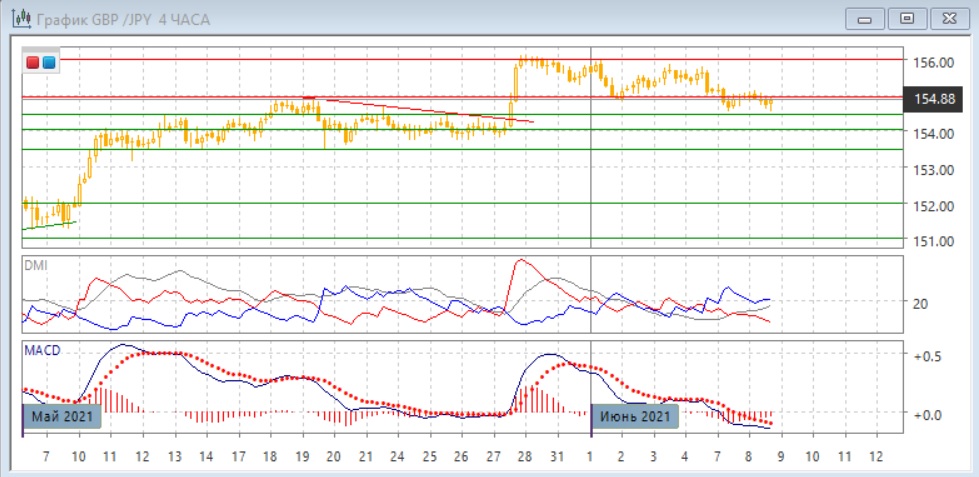
Task: Click date 28 on the time axis
Action: pyautogui.click(x=522, y=457)
